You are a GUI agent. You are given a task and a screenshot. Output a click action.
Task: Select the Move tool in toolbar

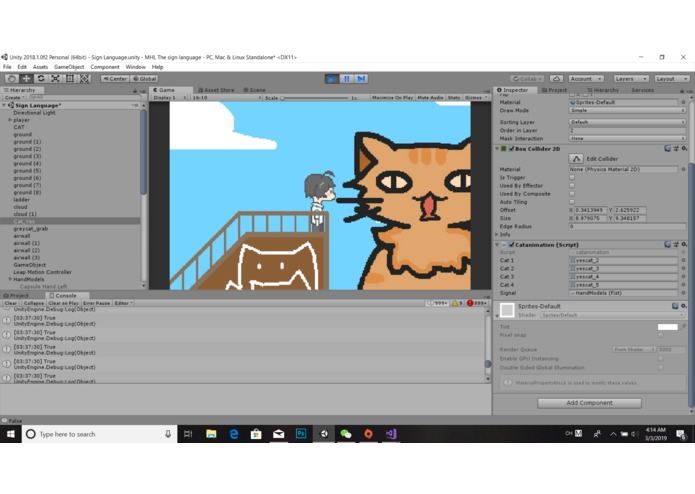[x=27, y=79]
